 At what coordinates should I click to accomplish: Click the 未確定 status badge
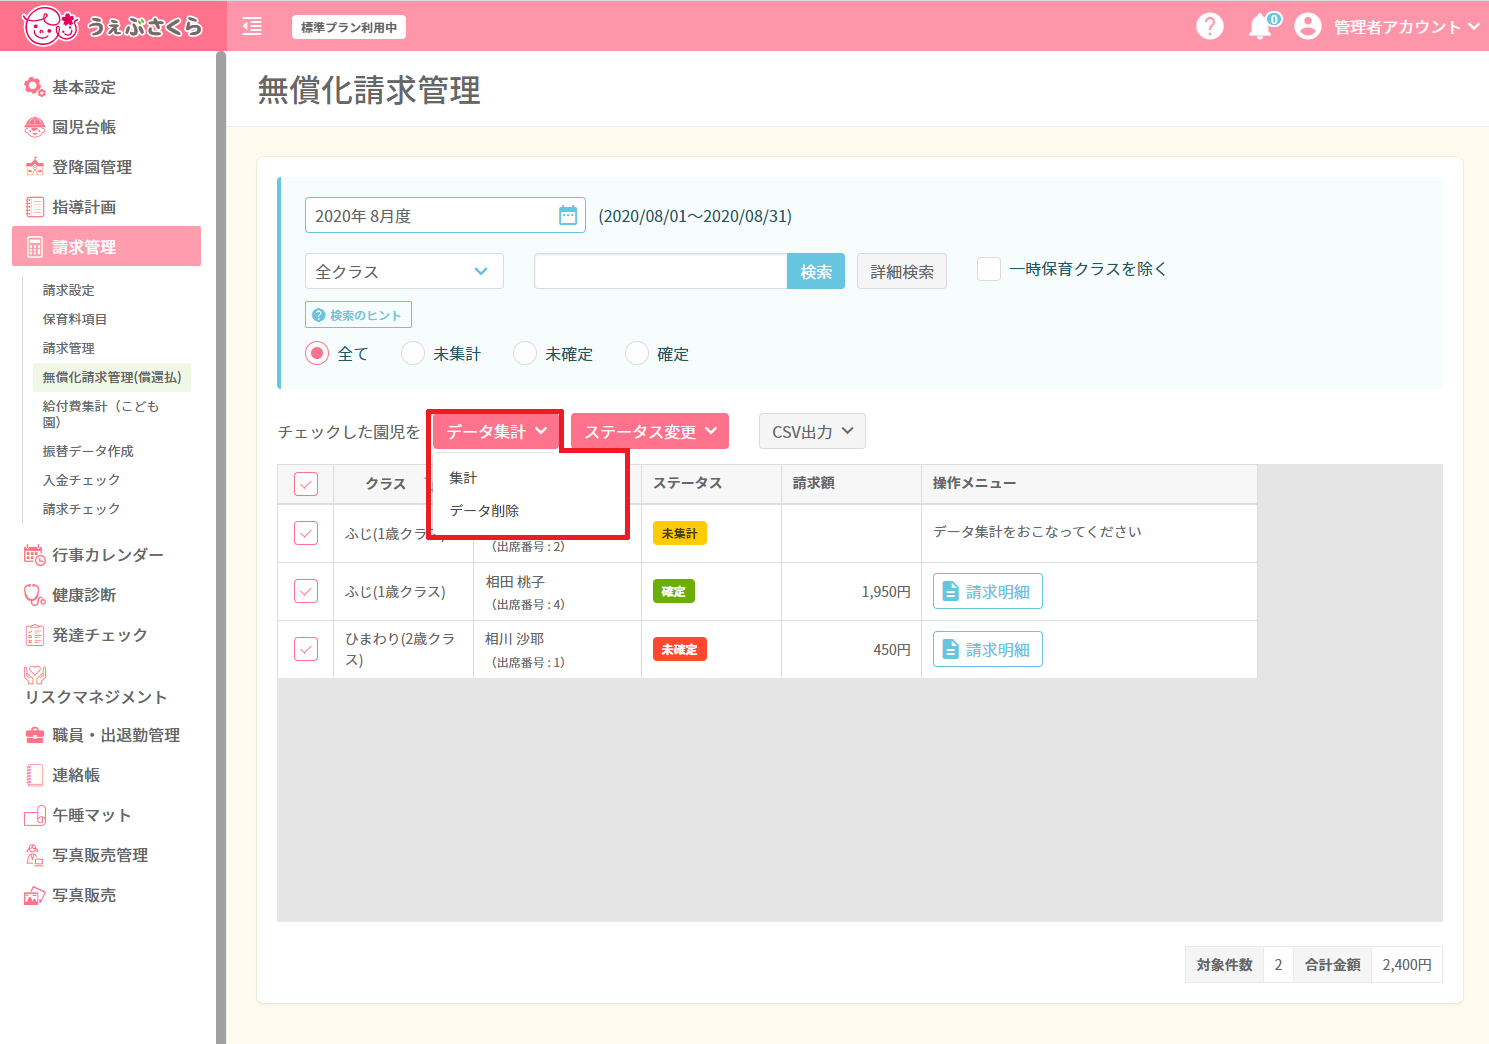point(680,649)
